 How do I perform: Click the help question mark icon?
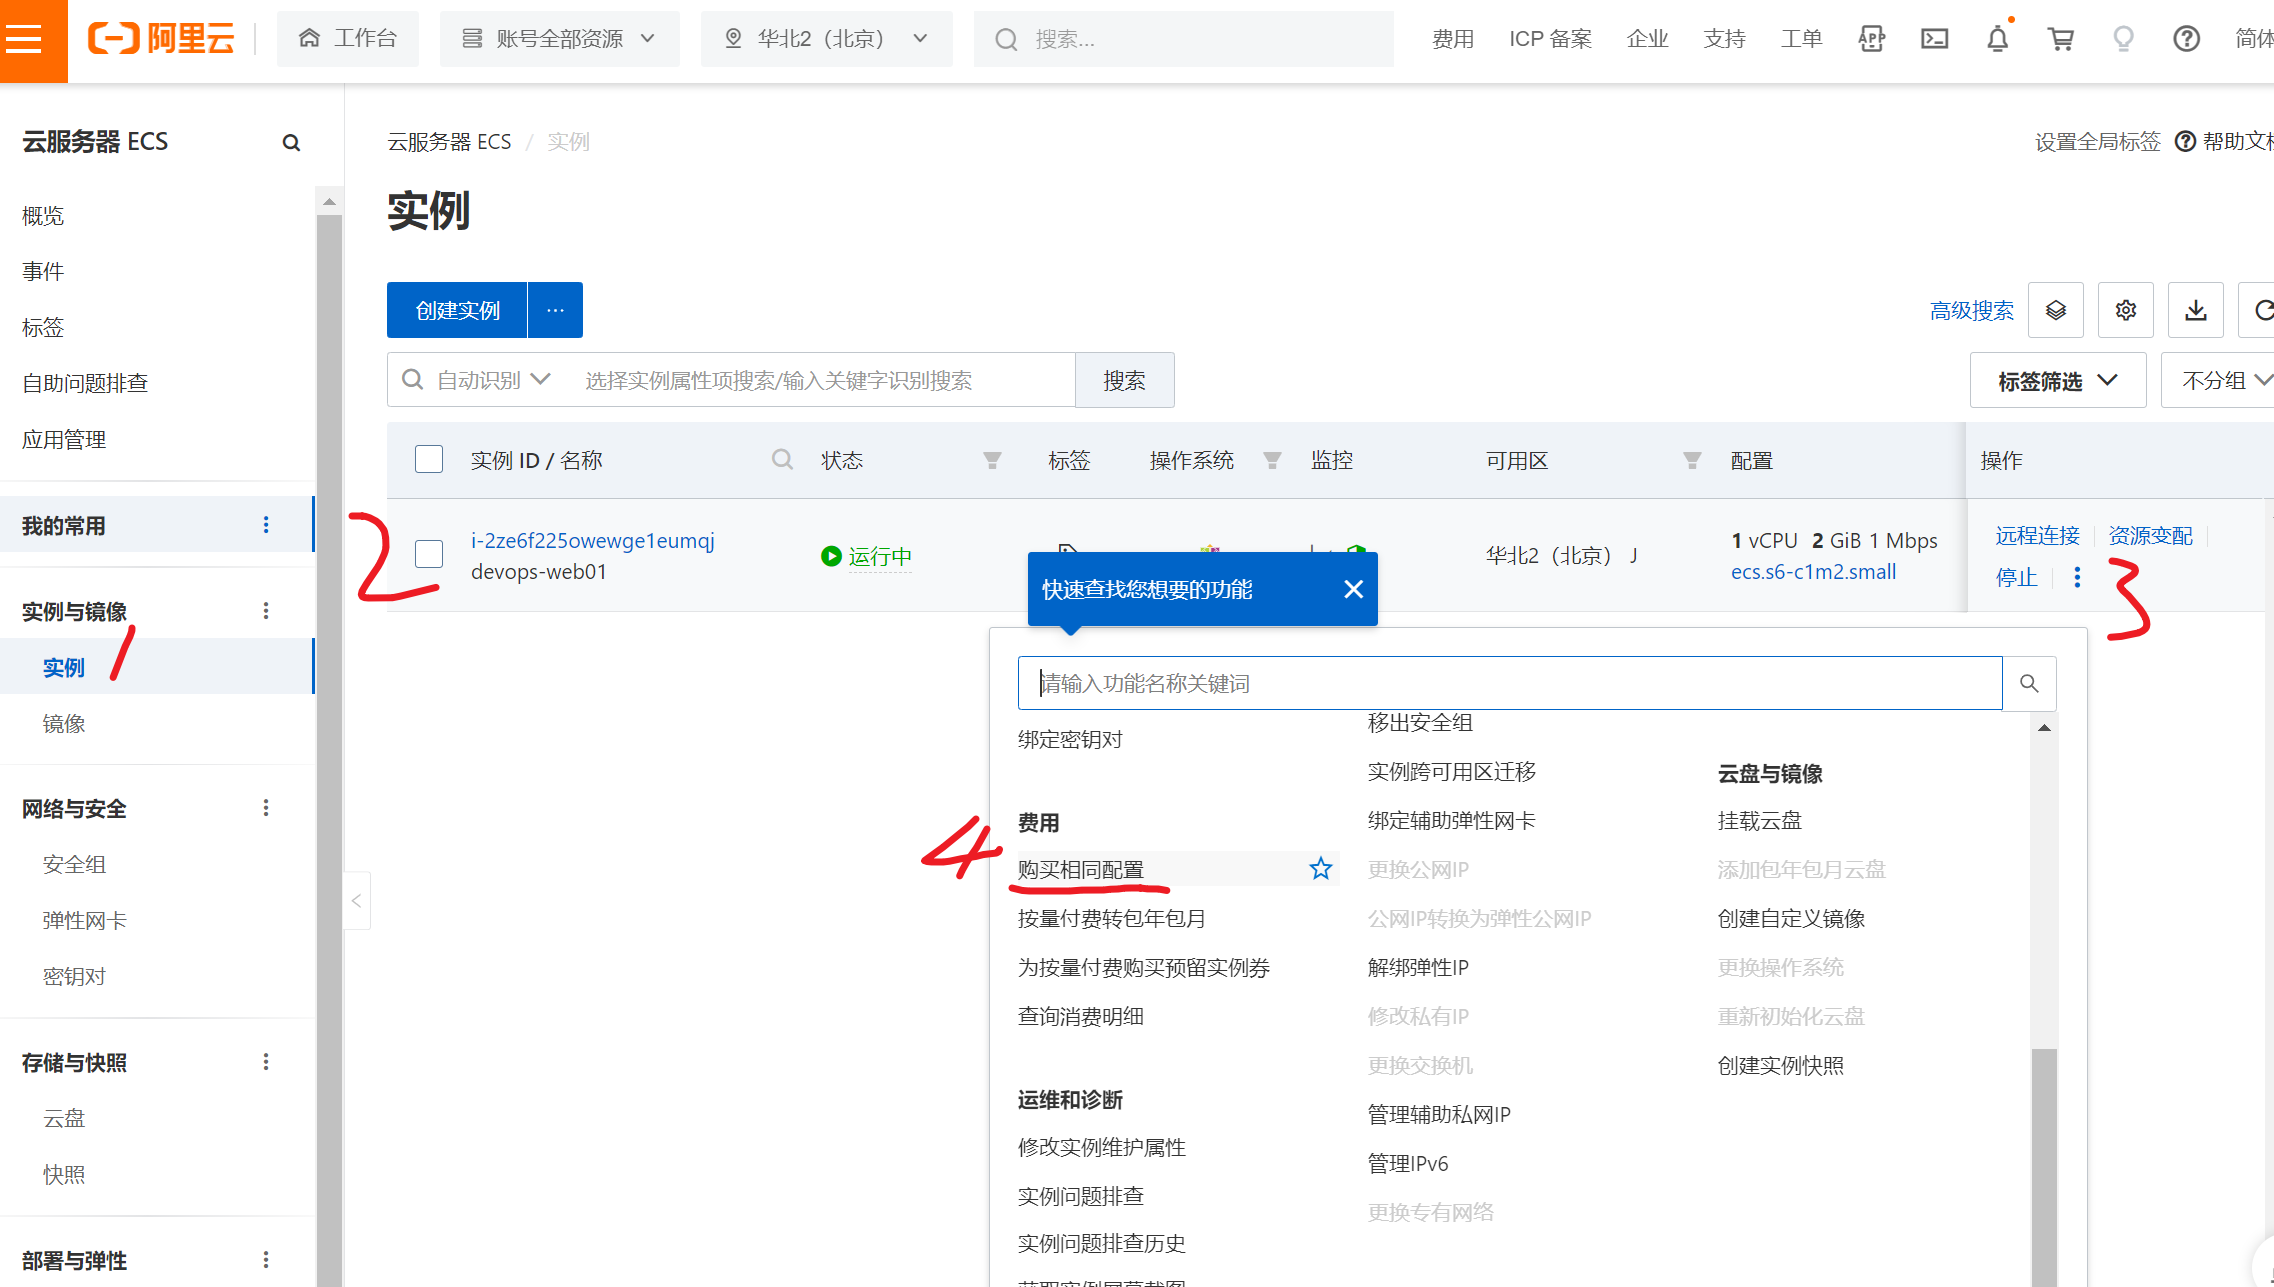click(x=2186, y=39)
